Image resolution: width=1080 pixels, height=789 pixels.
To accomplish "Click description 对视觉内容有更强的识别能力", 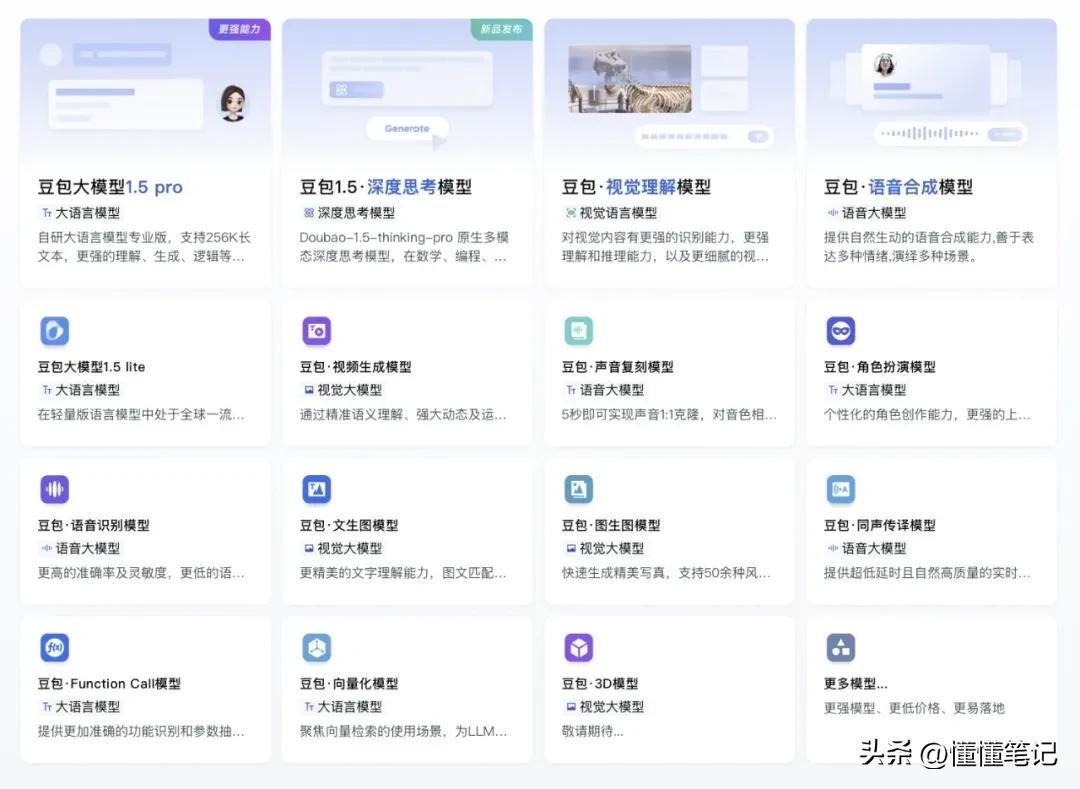I will click(x=666, y=247).
